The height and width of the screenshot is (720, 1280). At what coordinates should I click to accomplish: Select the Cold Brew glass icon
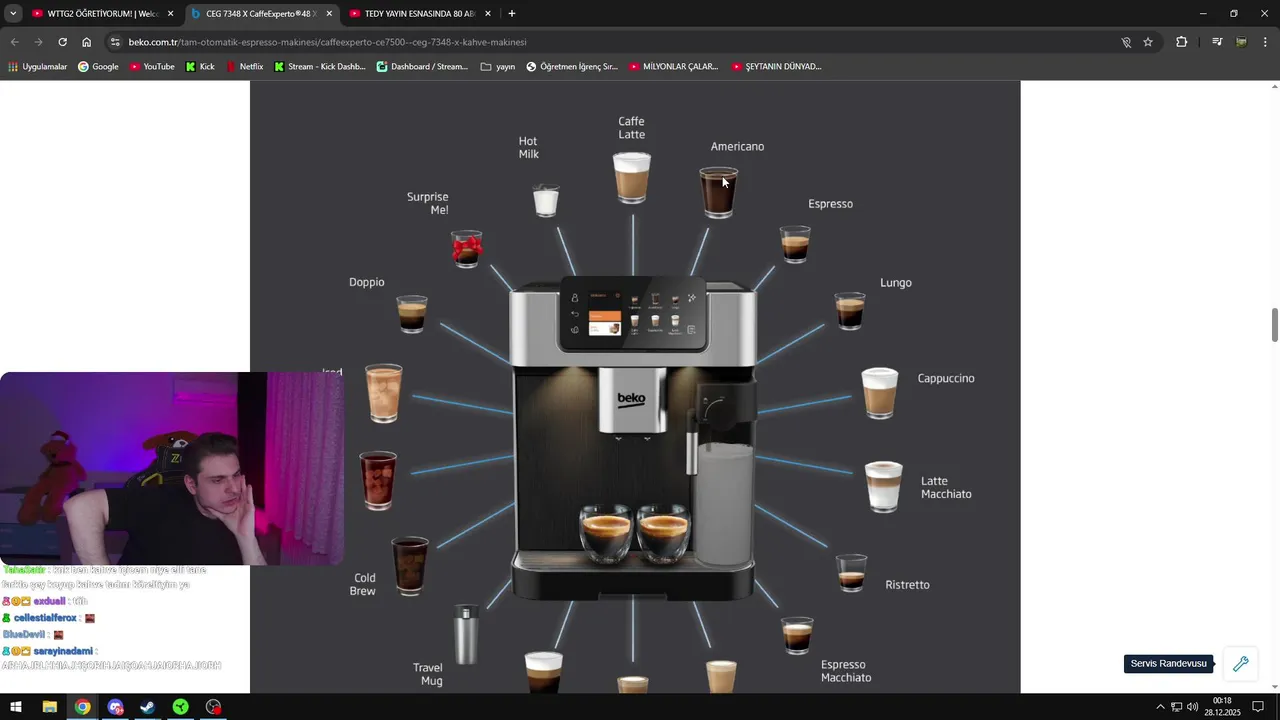(x=410, y=565)
